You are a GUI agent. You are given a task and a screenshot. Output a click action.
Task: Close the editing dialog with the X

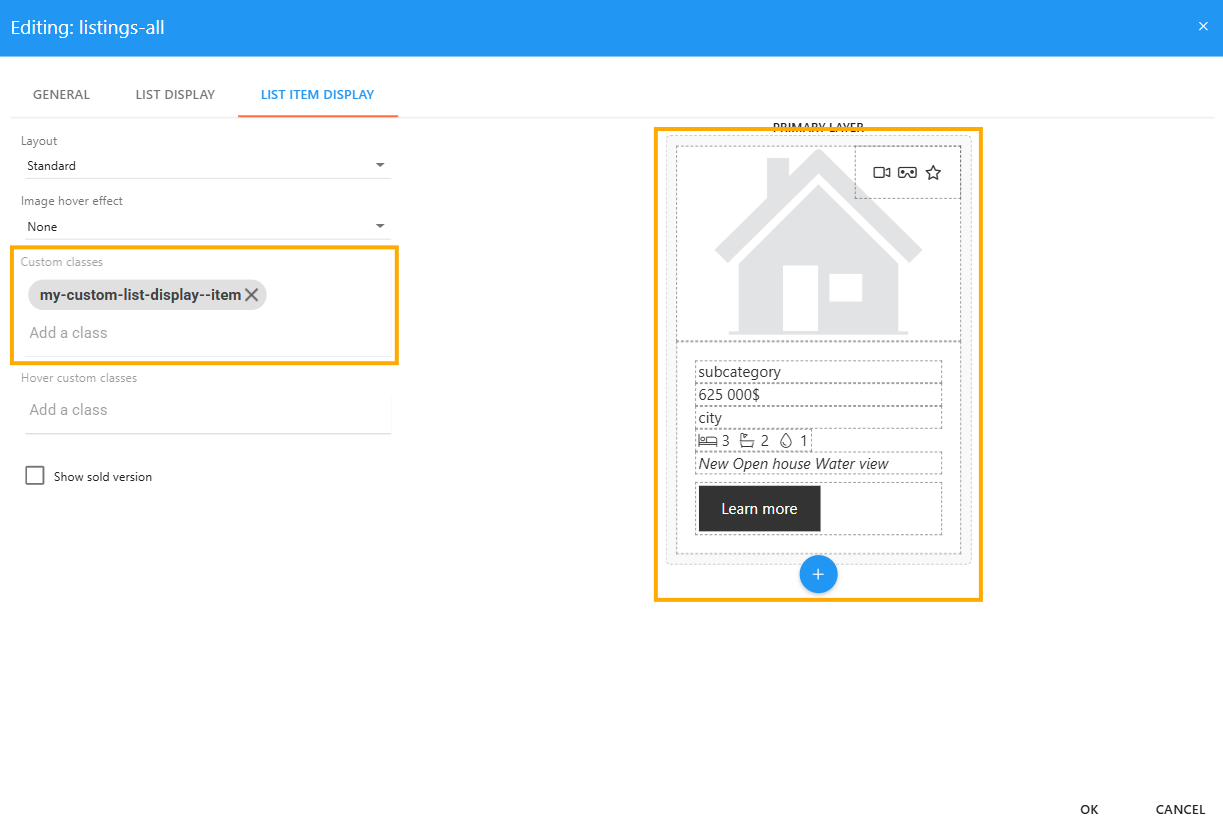coord(1203,27)
